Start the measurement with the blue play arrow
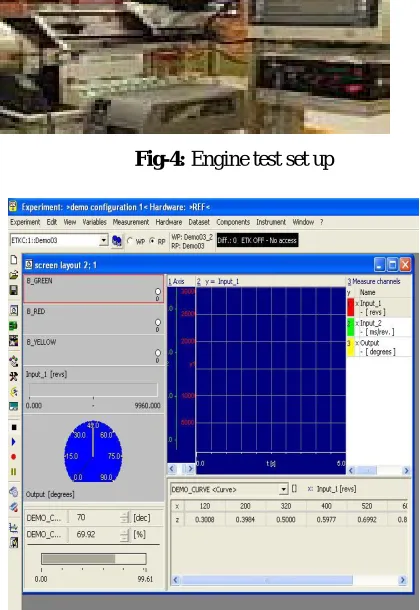Image resolution: width=420 pixels, height=610 pixels. [x=14, y=442]
